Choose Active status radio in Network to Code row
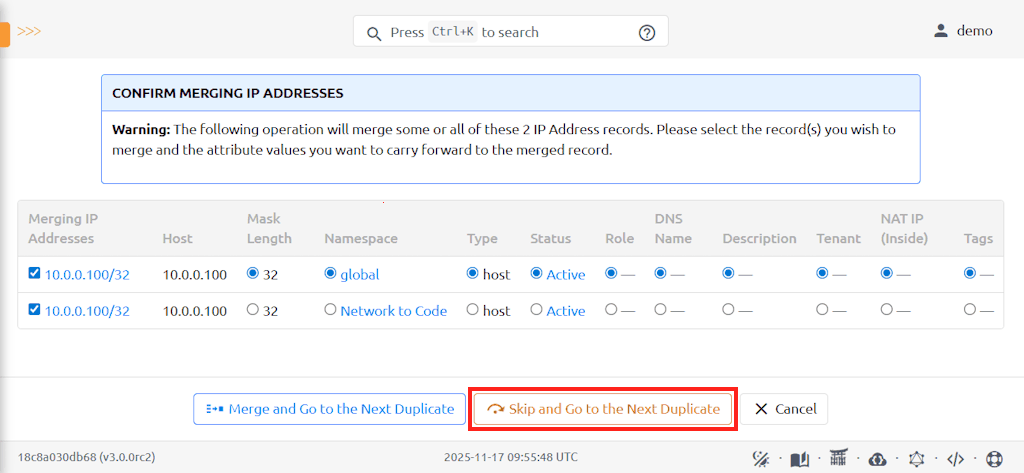Screen dimensions: 1024x473 pos(536,310)
